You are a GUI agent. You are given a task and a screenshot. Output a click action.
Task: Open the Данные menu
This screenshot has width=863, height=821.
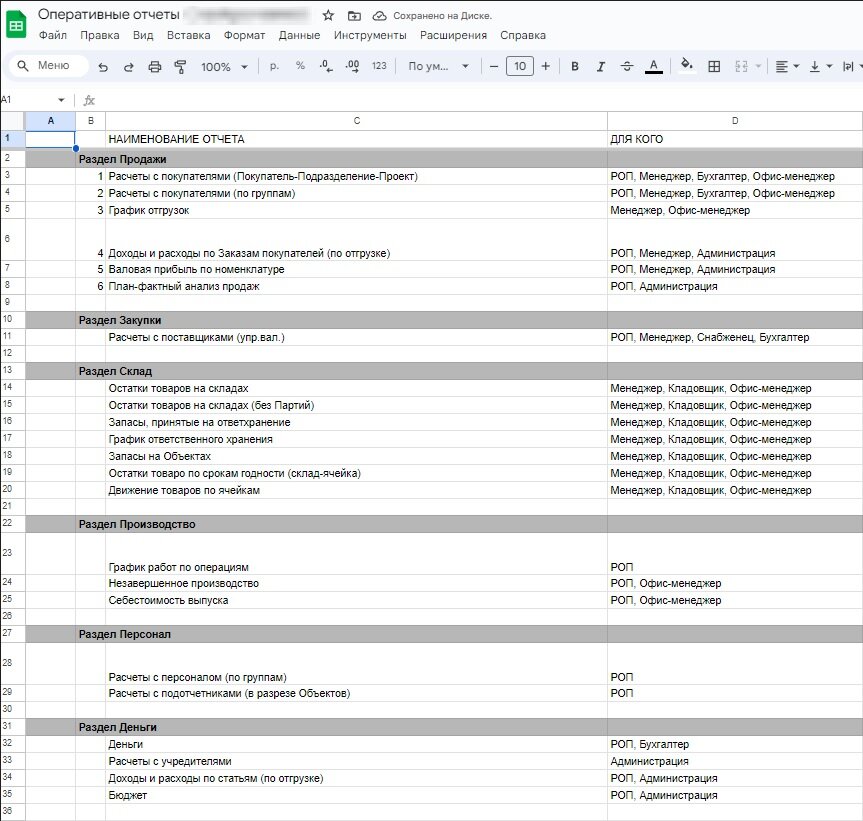[299, 35]
